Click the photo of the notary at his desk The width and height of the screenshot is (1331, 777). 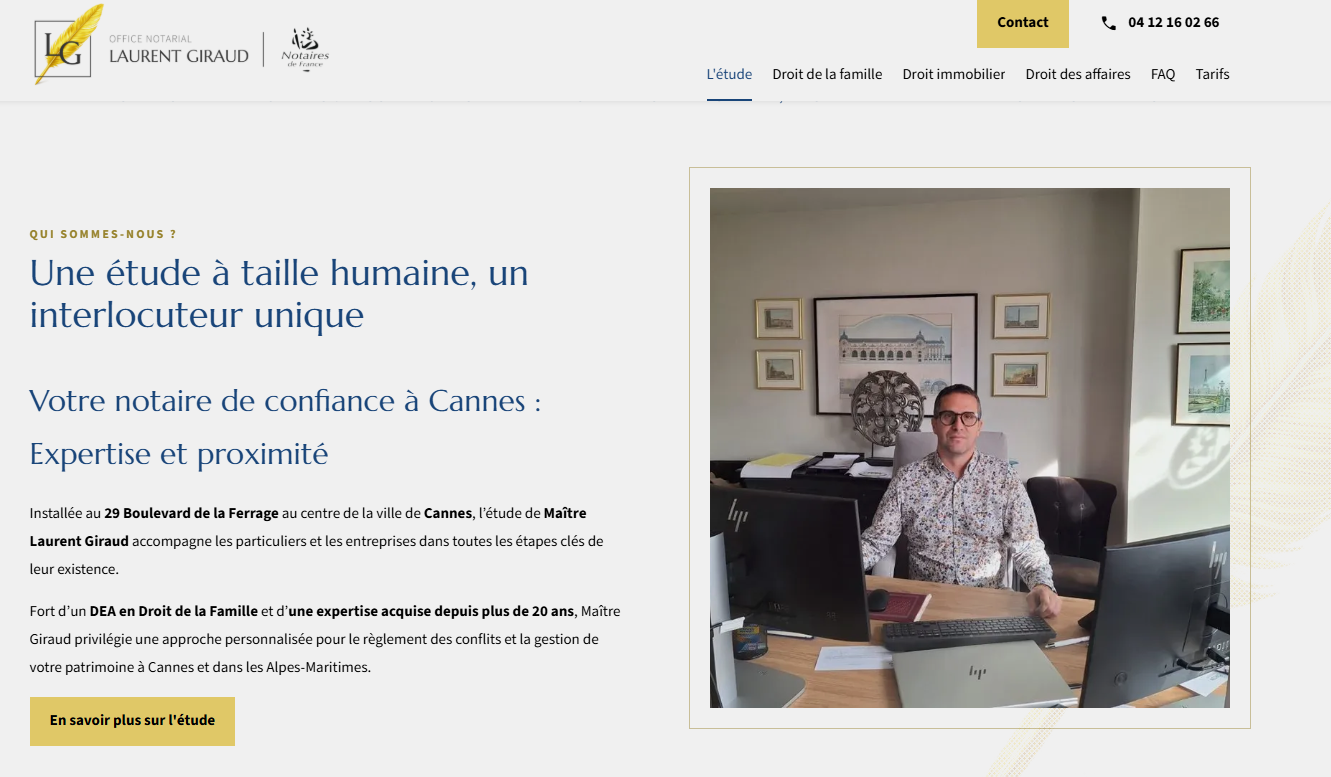tap(970, 448)
